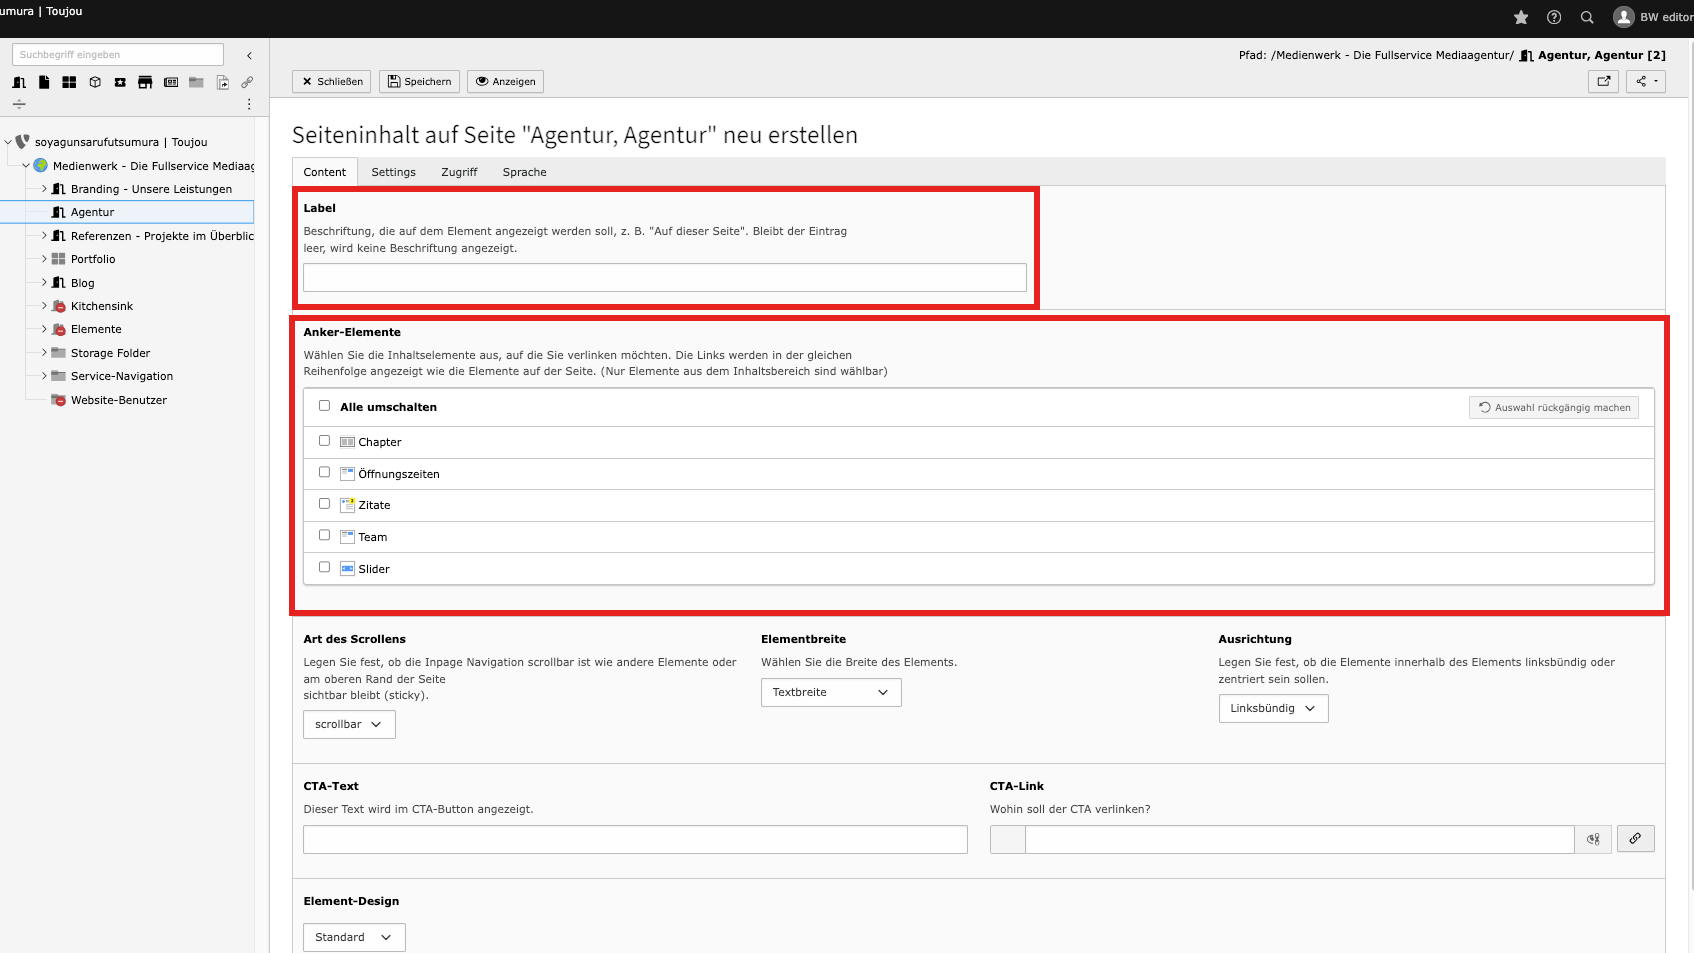Image resolution: width=1694 pixels, height=953 pixels.
Task: Click the link icon in page tree toolbar
Action: coord(247,82)
